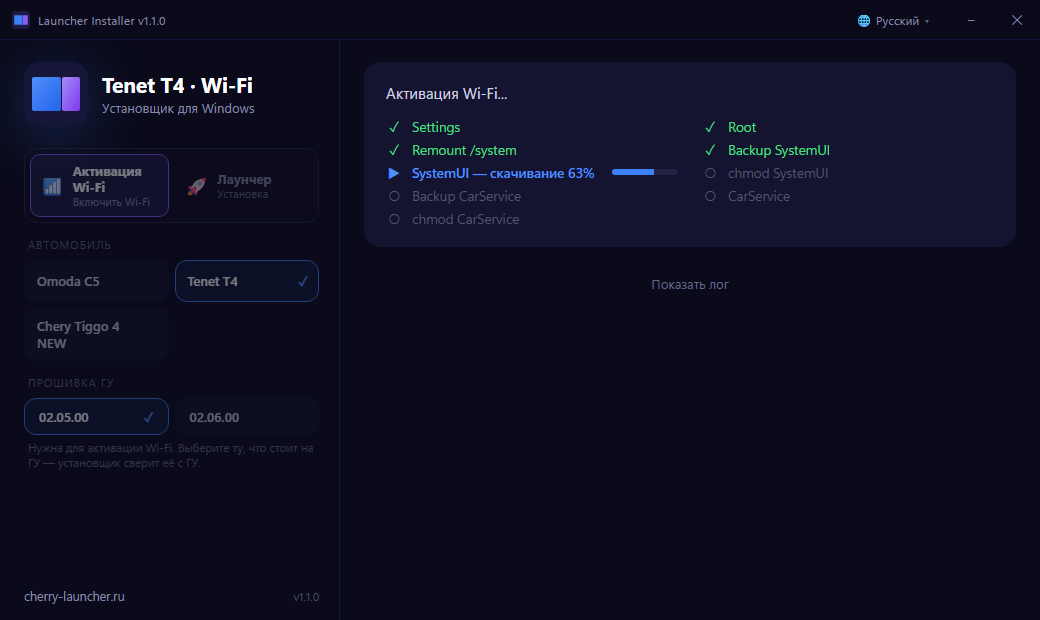1040x620 pixels.
Task: Click the SystemUI download progress bar
Action: (645, 172)
